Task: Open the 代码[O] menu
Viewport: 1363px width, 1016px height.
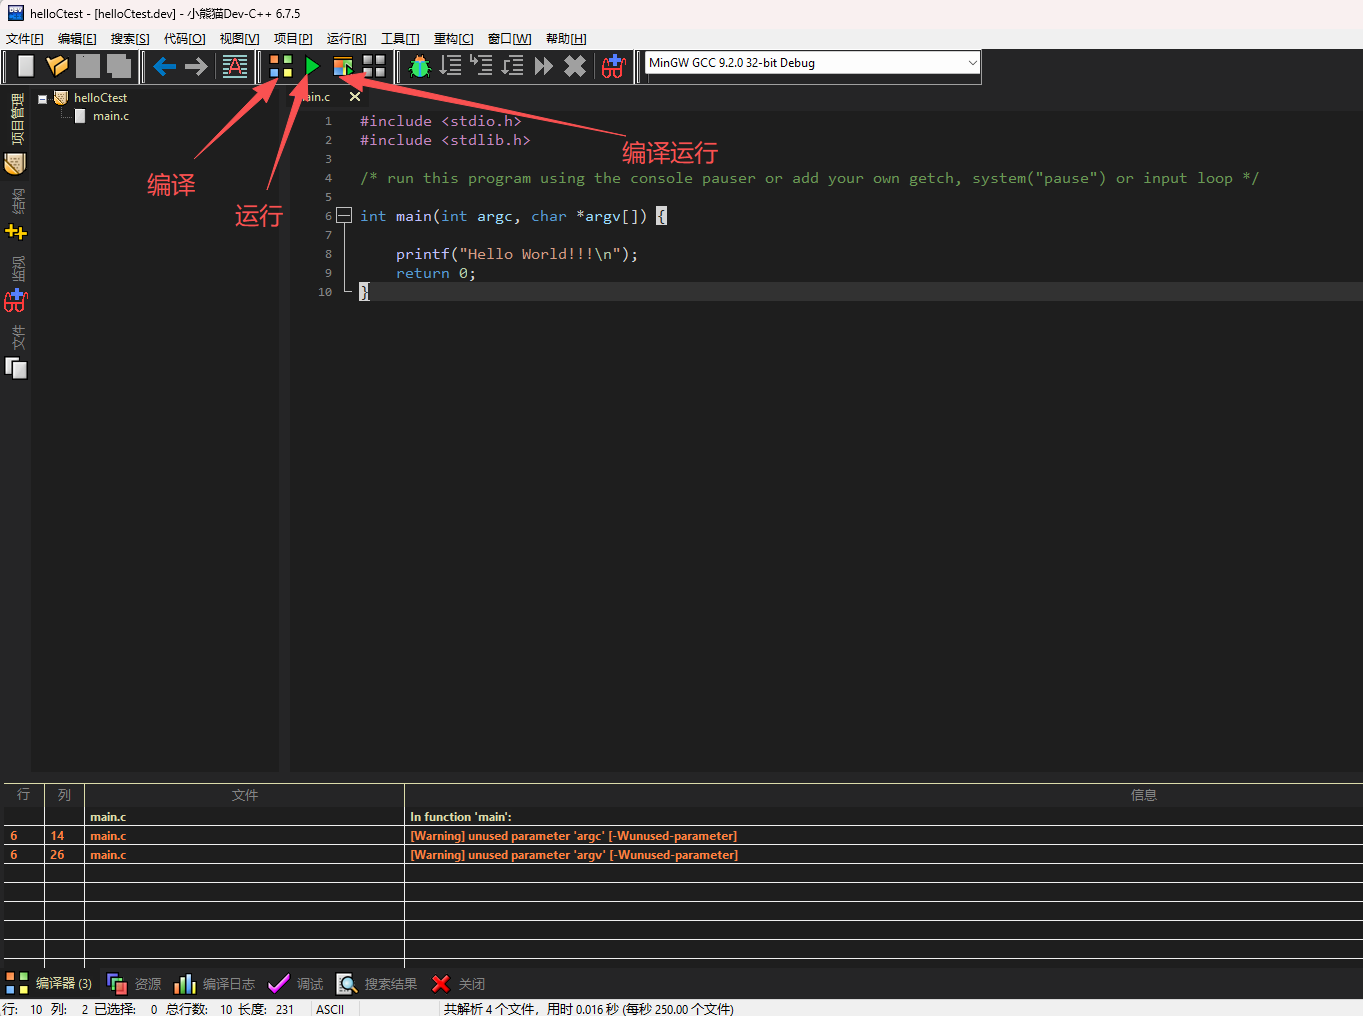Action: coord(185,39)
